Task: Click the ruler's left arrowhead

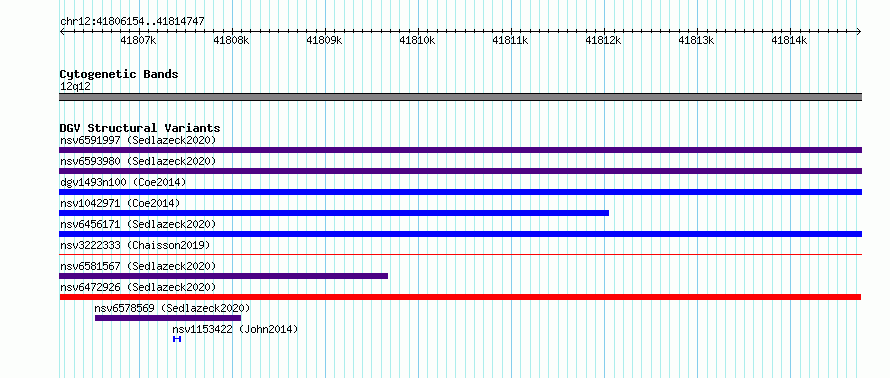Action: pos(62,32)
